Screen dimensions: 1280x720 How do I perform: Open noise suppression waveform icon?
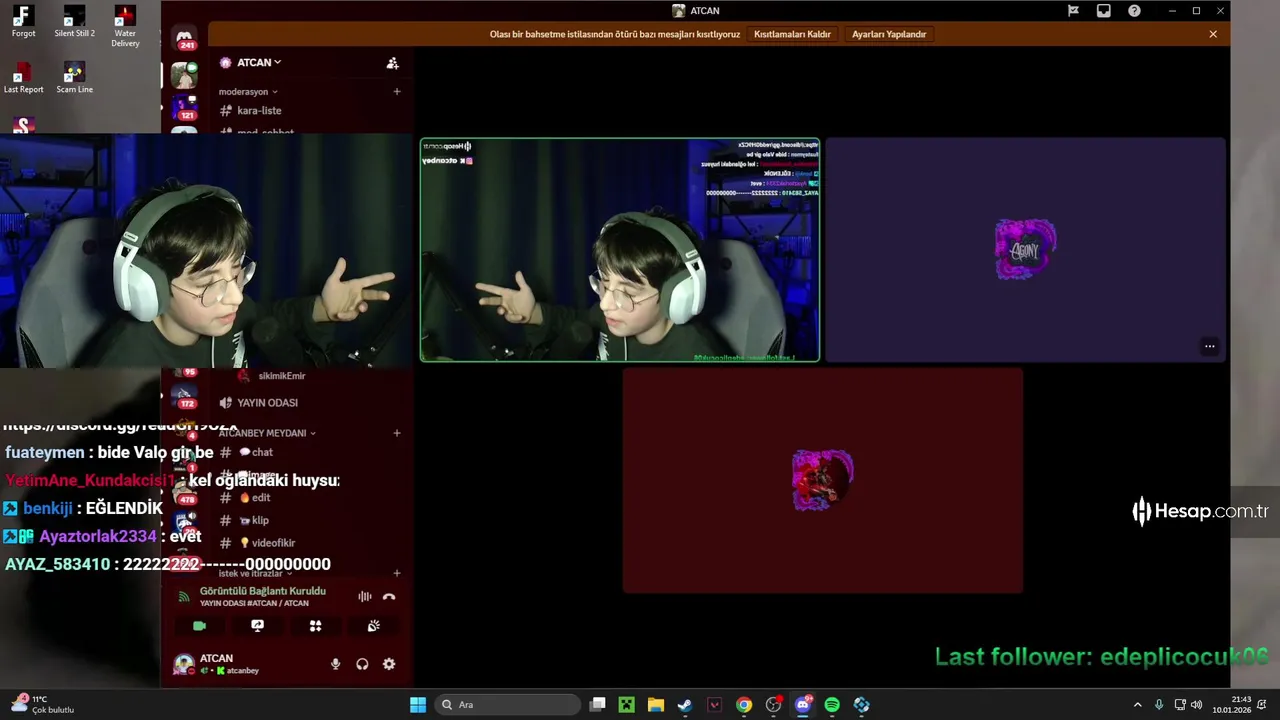[365, 597]
